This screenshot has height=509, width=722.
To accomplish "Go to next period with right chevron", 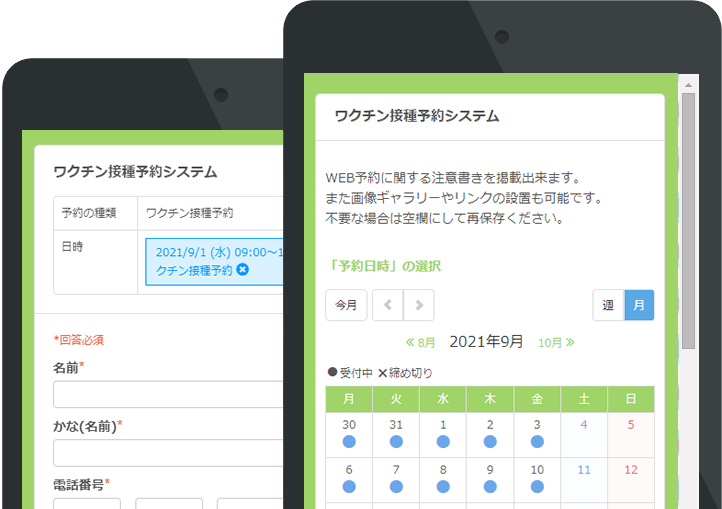I will [x=419, y=305].
